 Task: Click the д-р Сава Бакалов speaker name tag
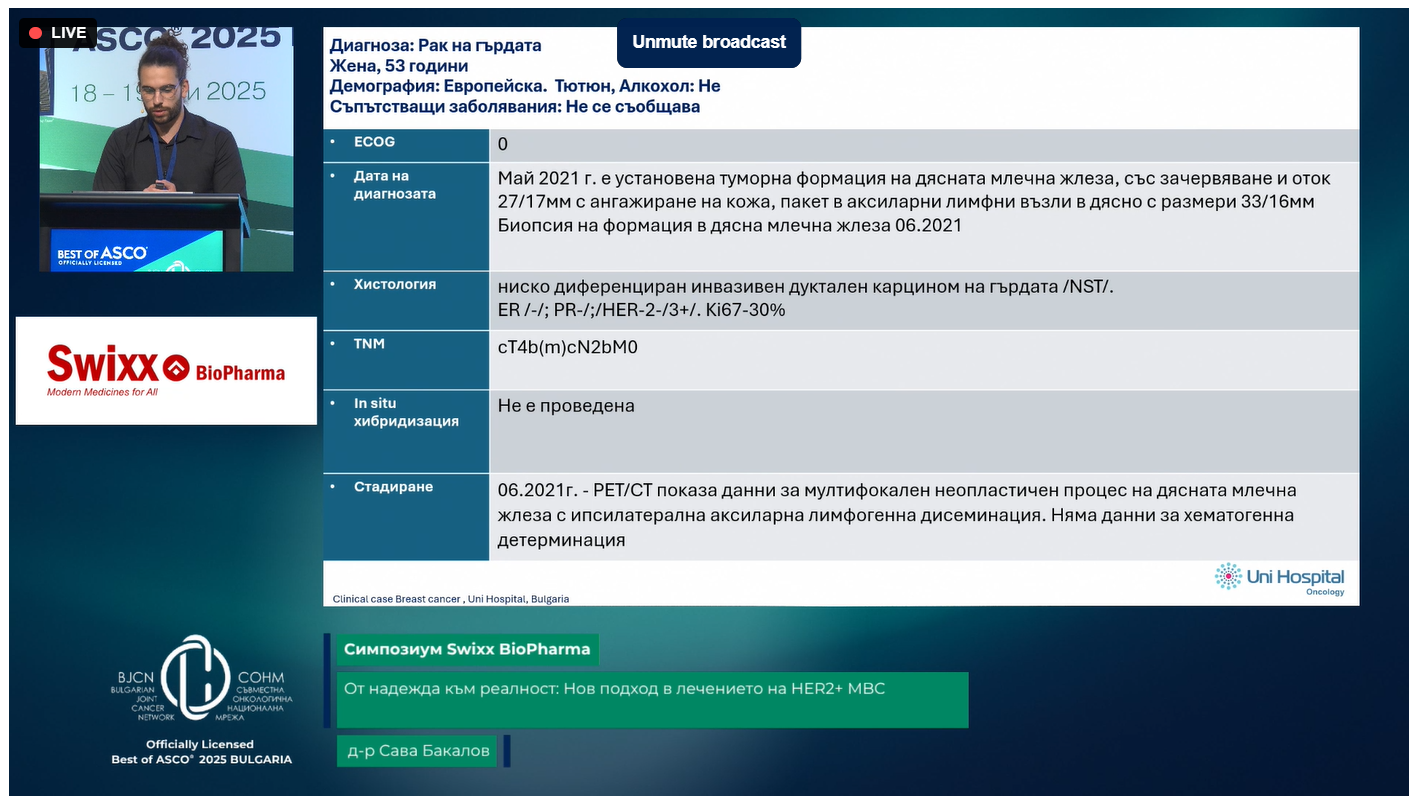(x=417, y=751)
